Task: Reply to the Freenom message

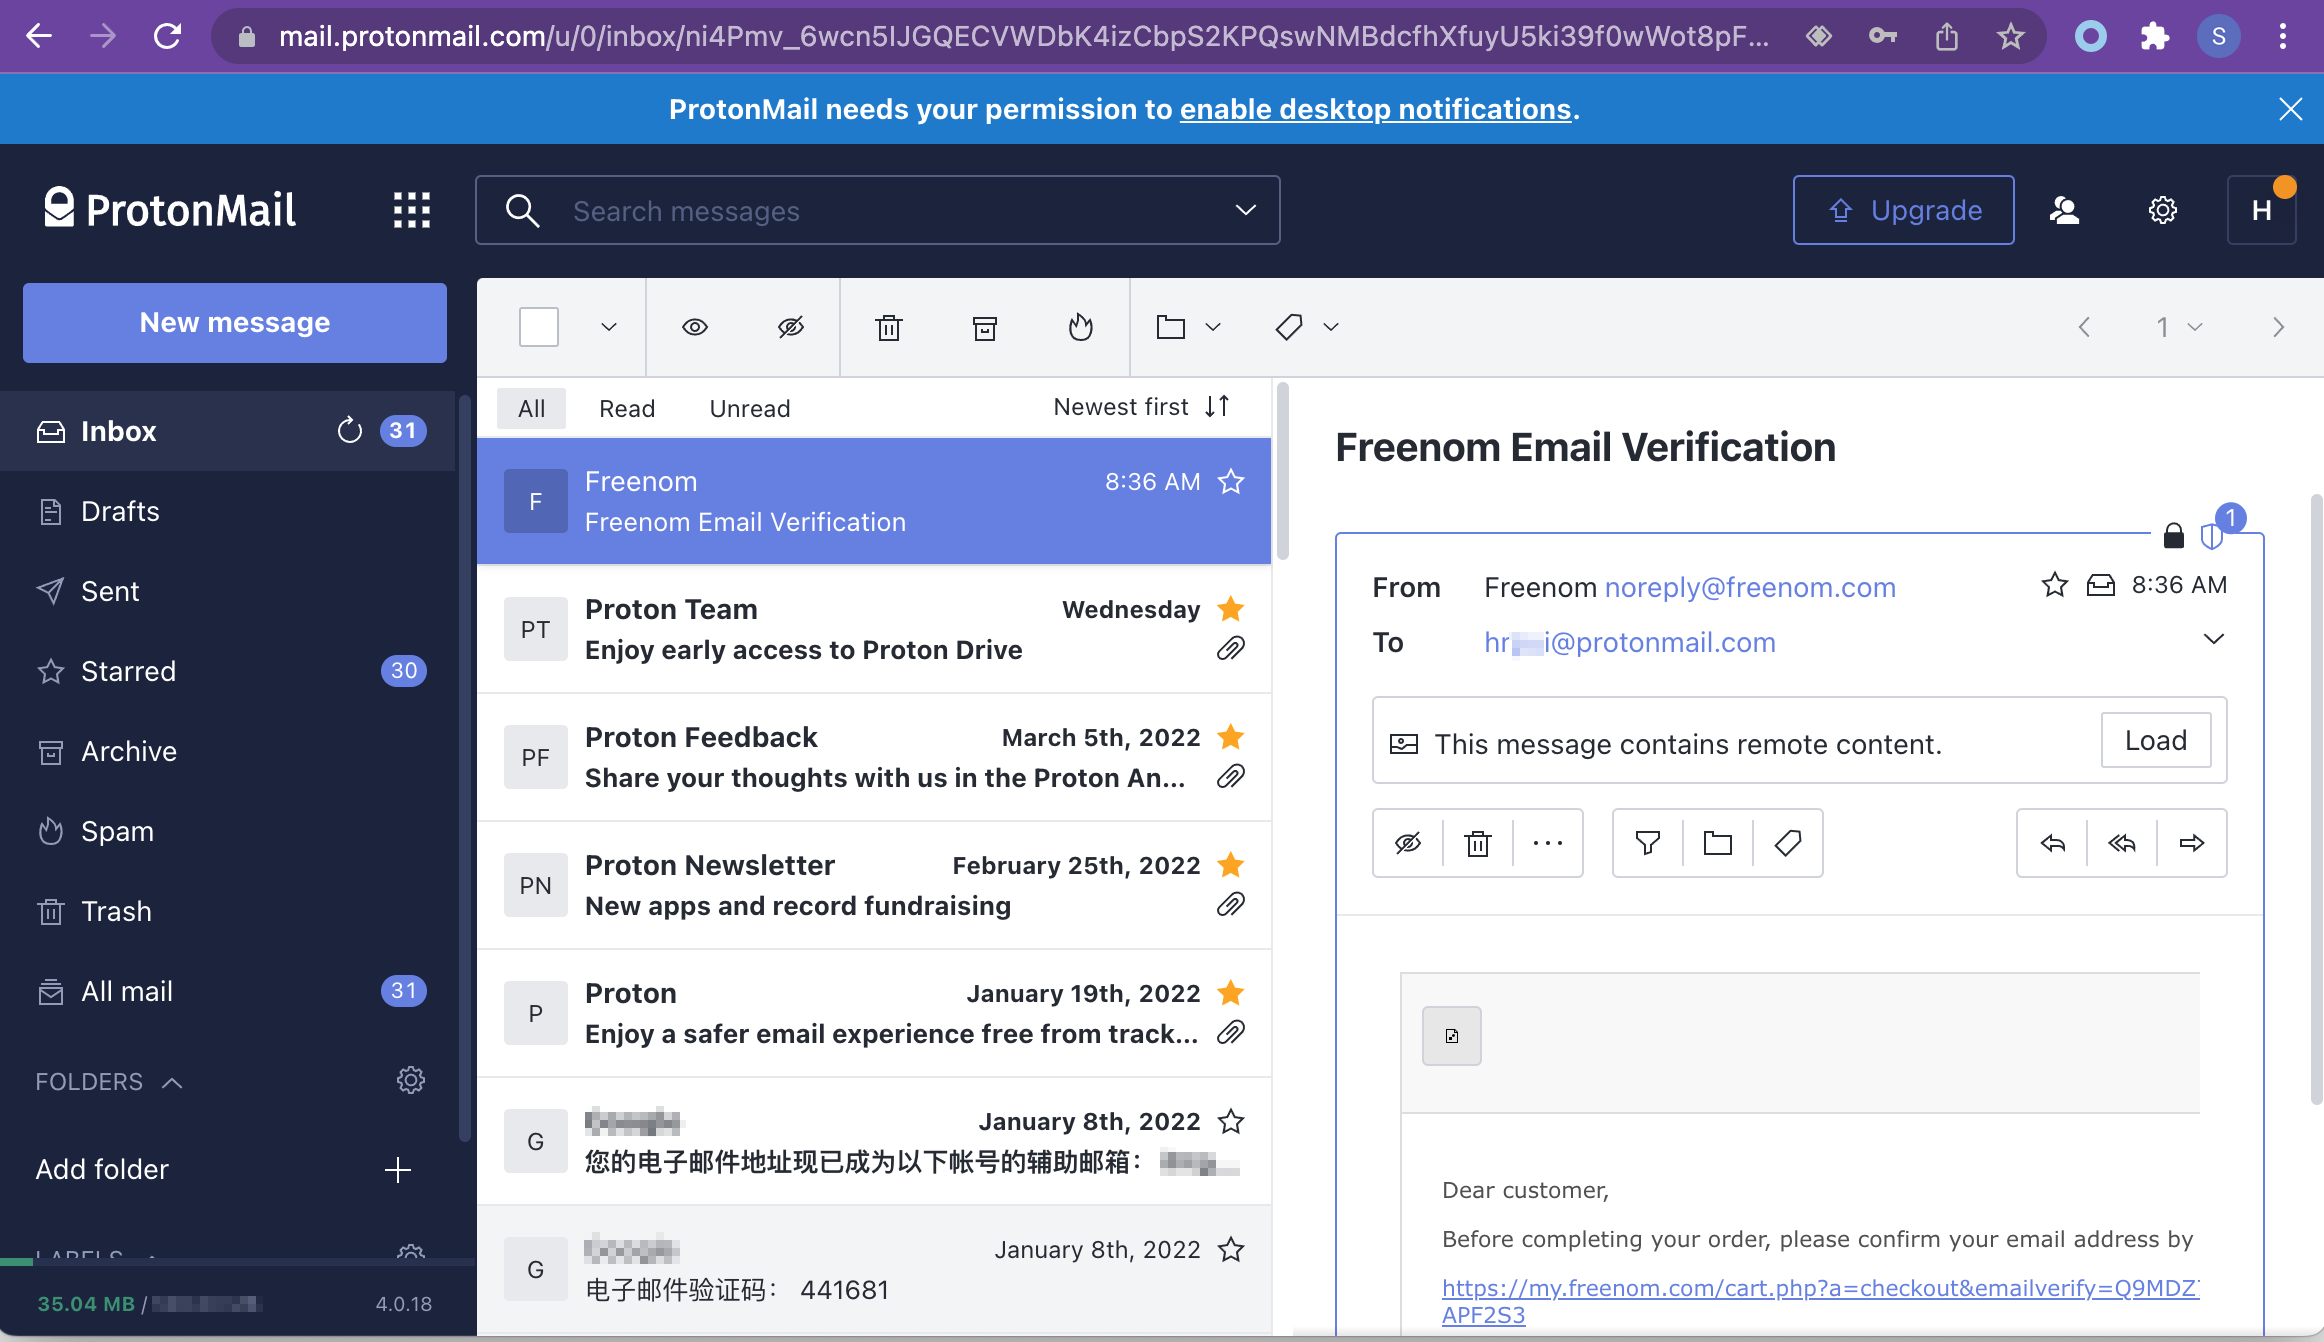Action: 2053,843
